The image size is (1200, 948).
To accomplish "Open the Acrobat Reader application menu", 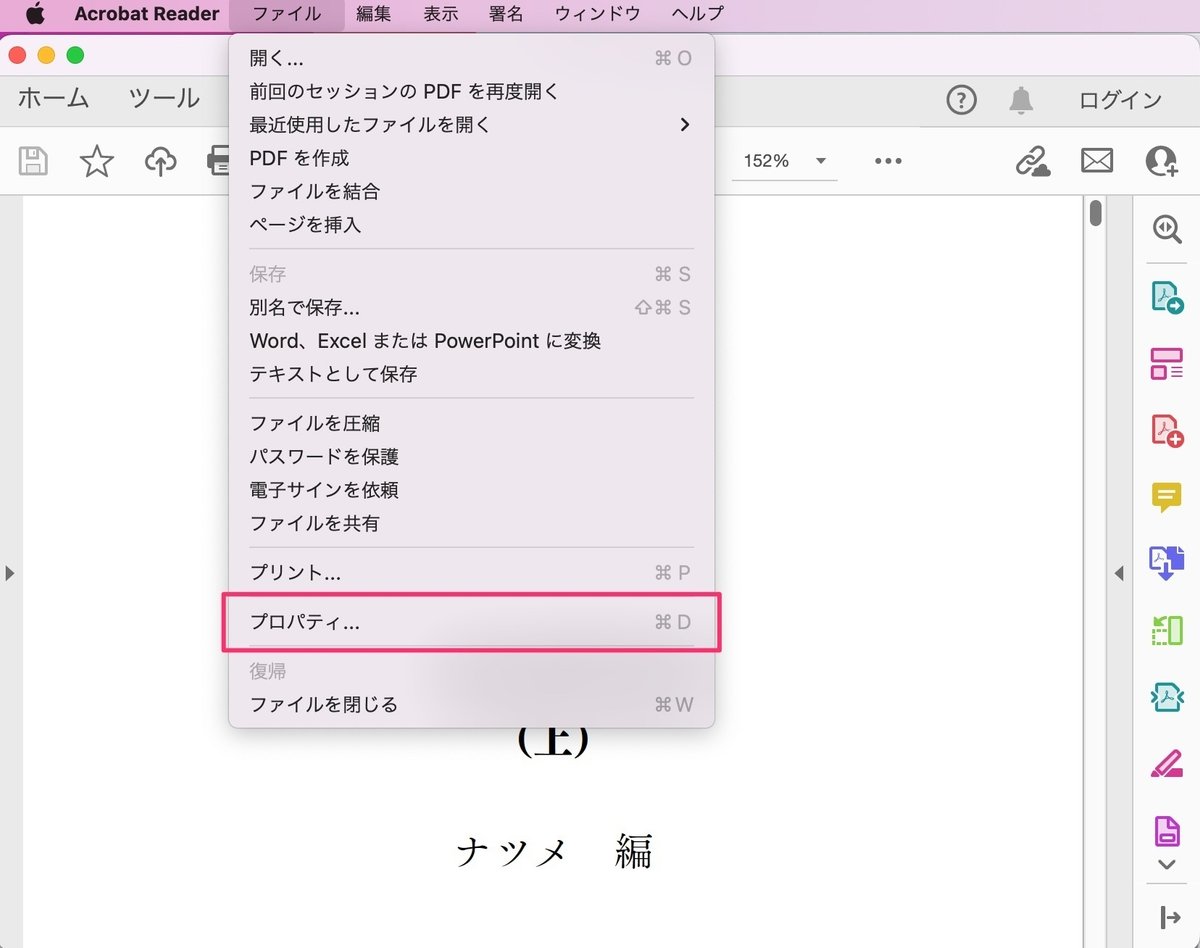I will point(147,14).
